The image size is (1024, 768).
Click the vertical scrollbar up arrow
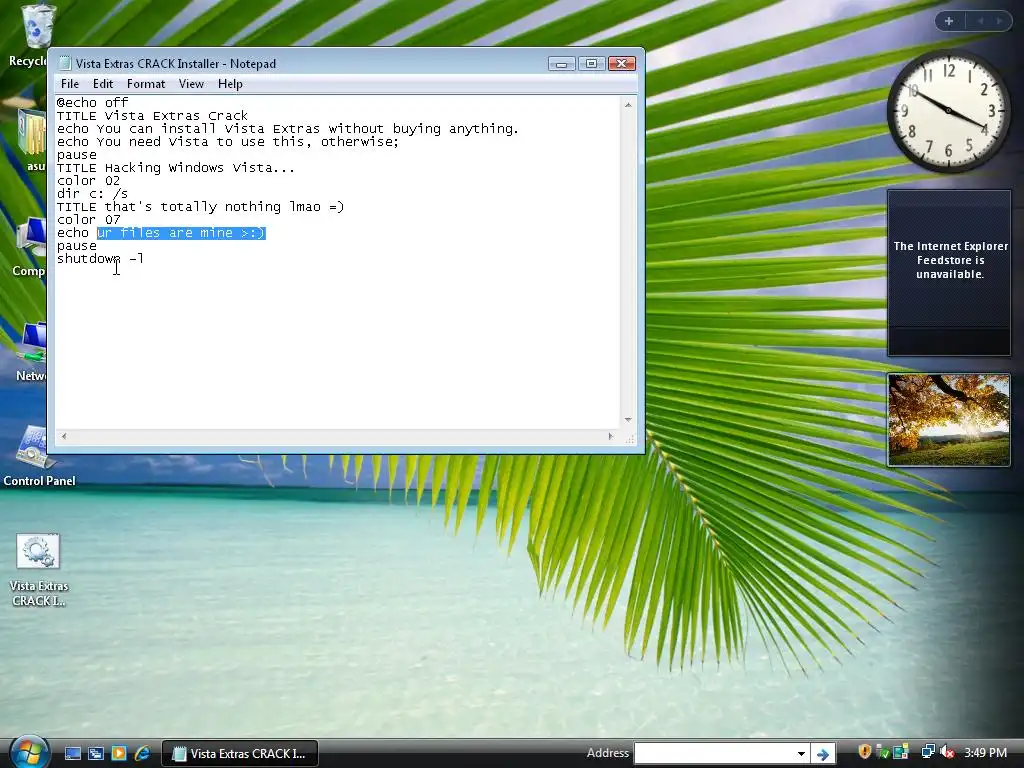[628, 104]
